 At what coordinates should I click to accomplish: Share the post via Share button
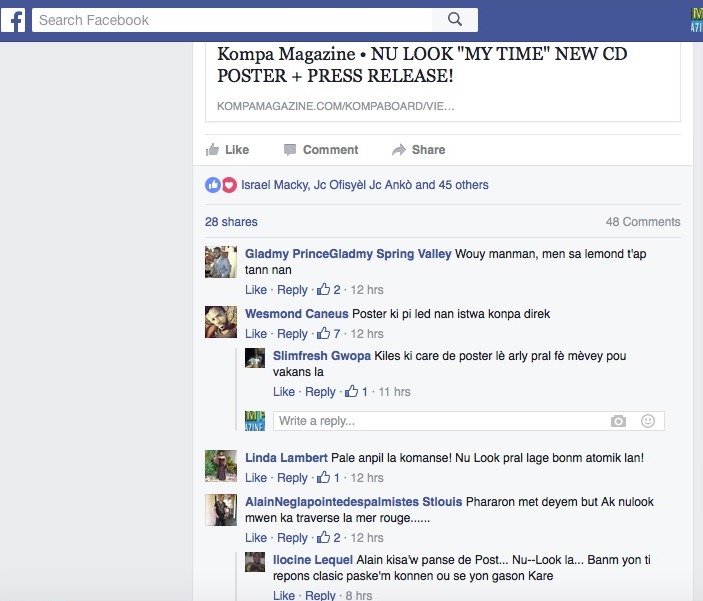click(x=418, y=150)
